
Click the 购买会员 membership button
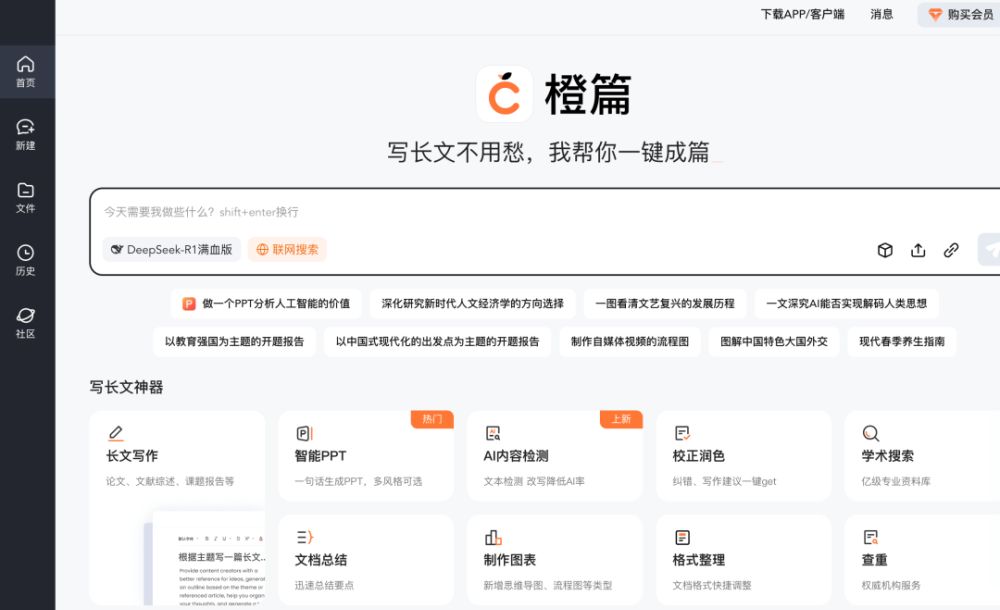click(960, 14)
